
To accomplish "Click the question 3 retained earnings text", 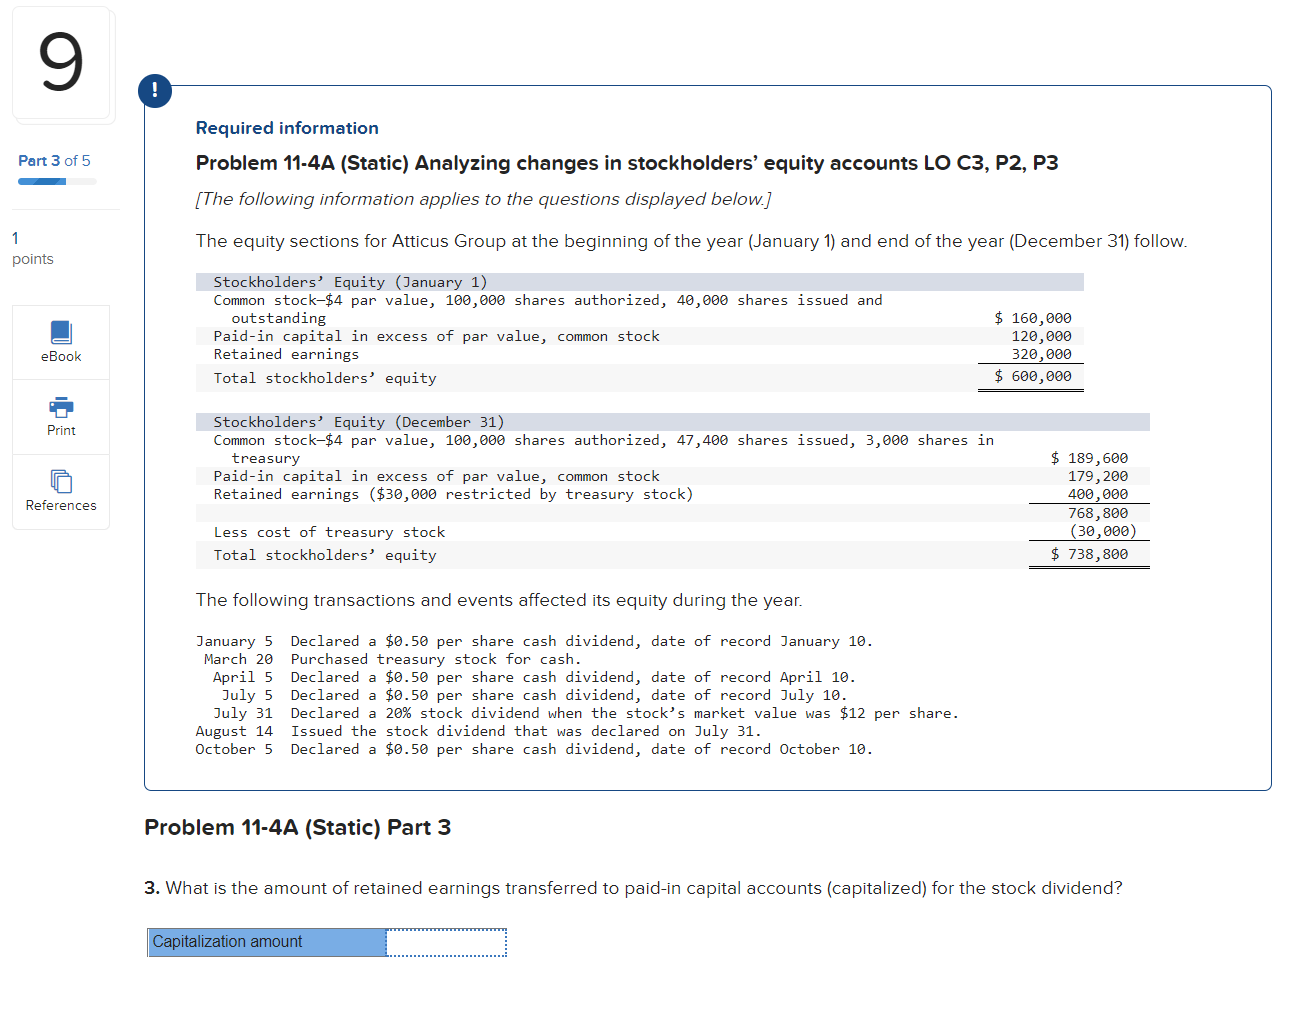I will (633, 888).
